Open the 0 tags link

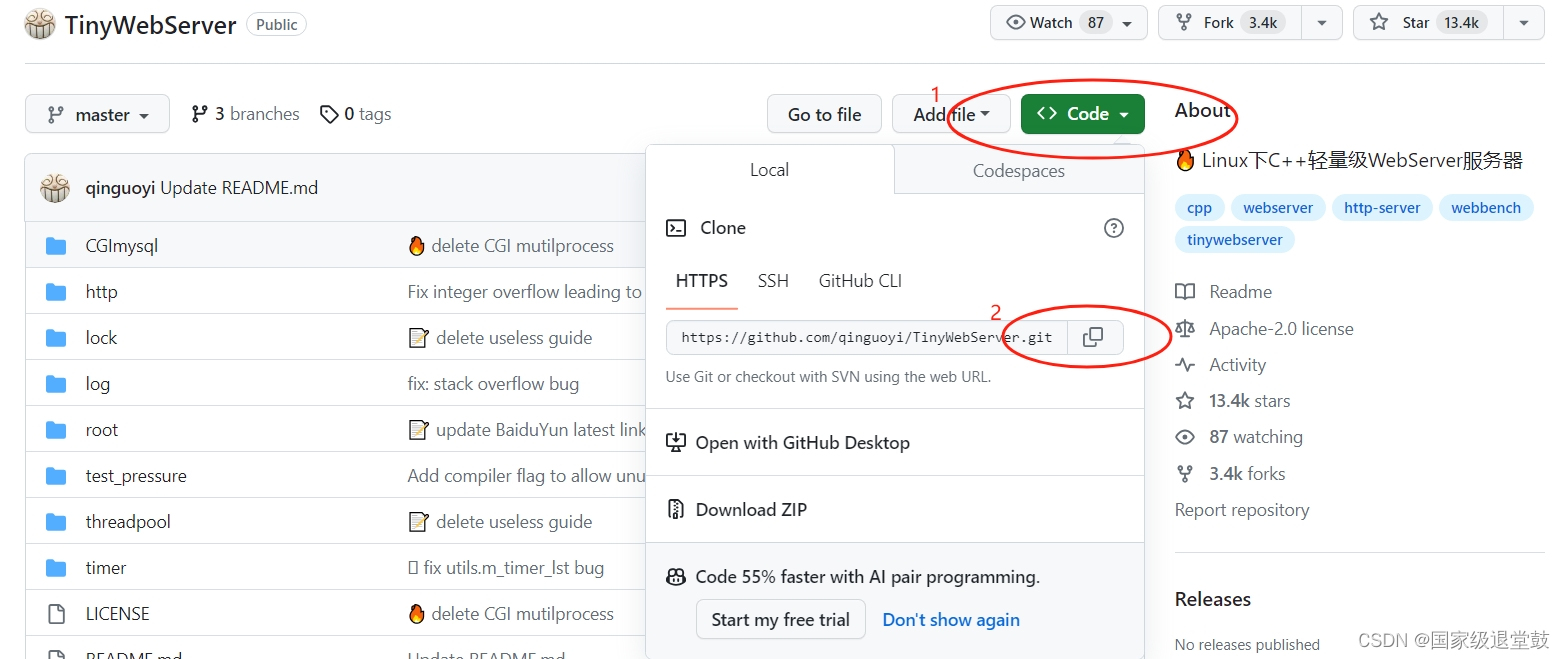coord(355,114)
